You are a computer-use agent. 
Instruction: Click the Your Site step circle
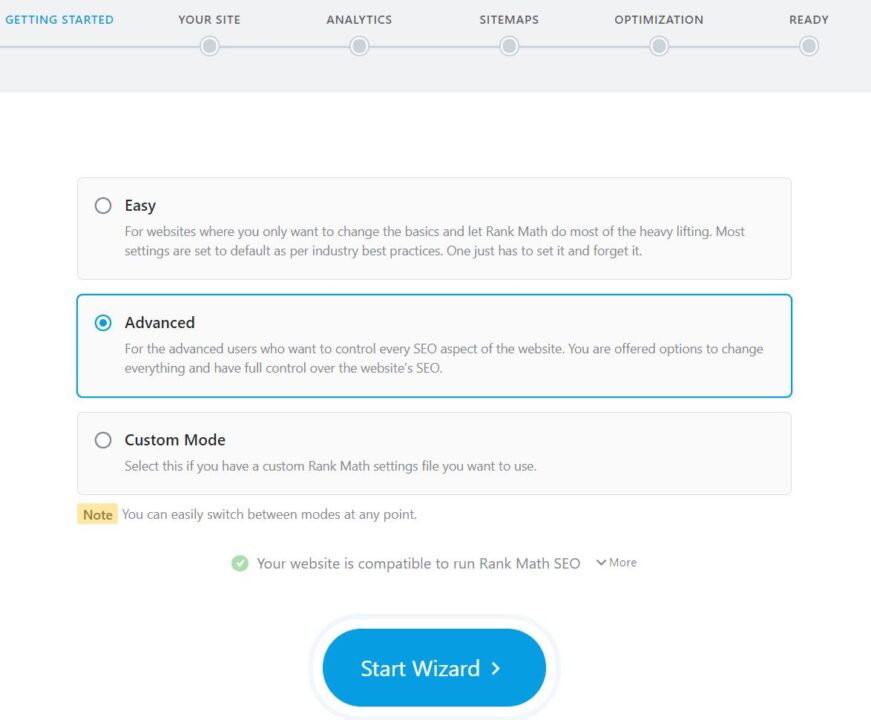click(209, 46)
